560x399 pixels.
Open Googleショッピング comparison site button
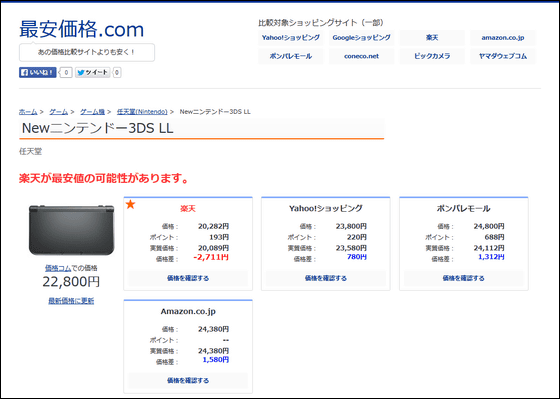click(361, 38)
